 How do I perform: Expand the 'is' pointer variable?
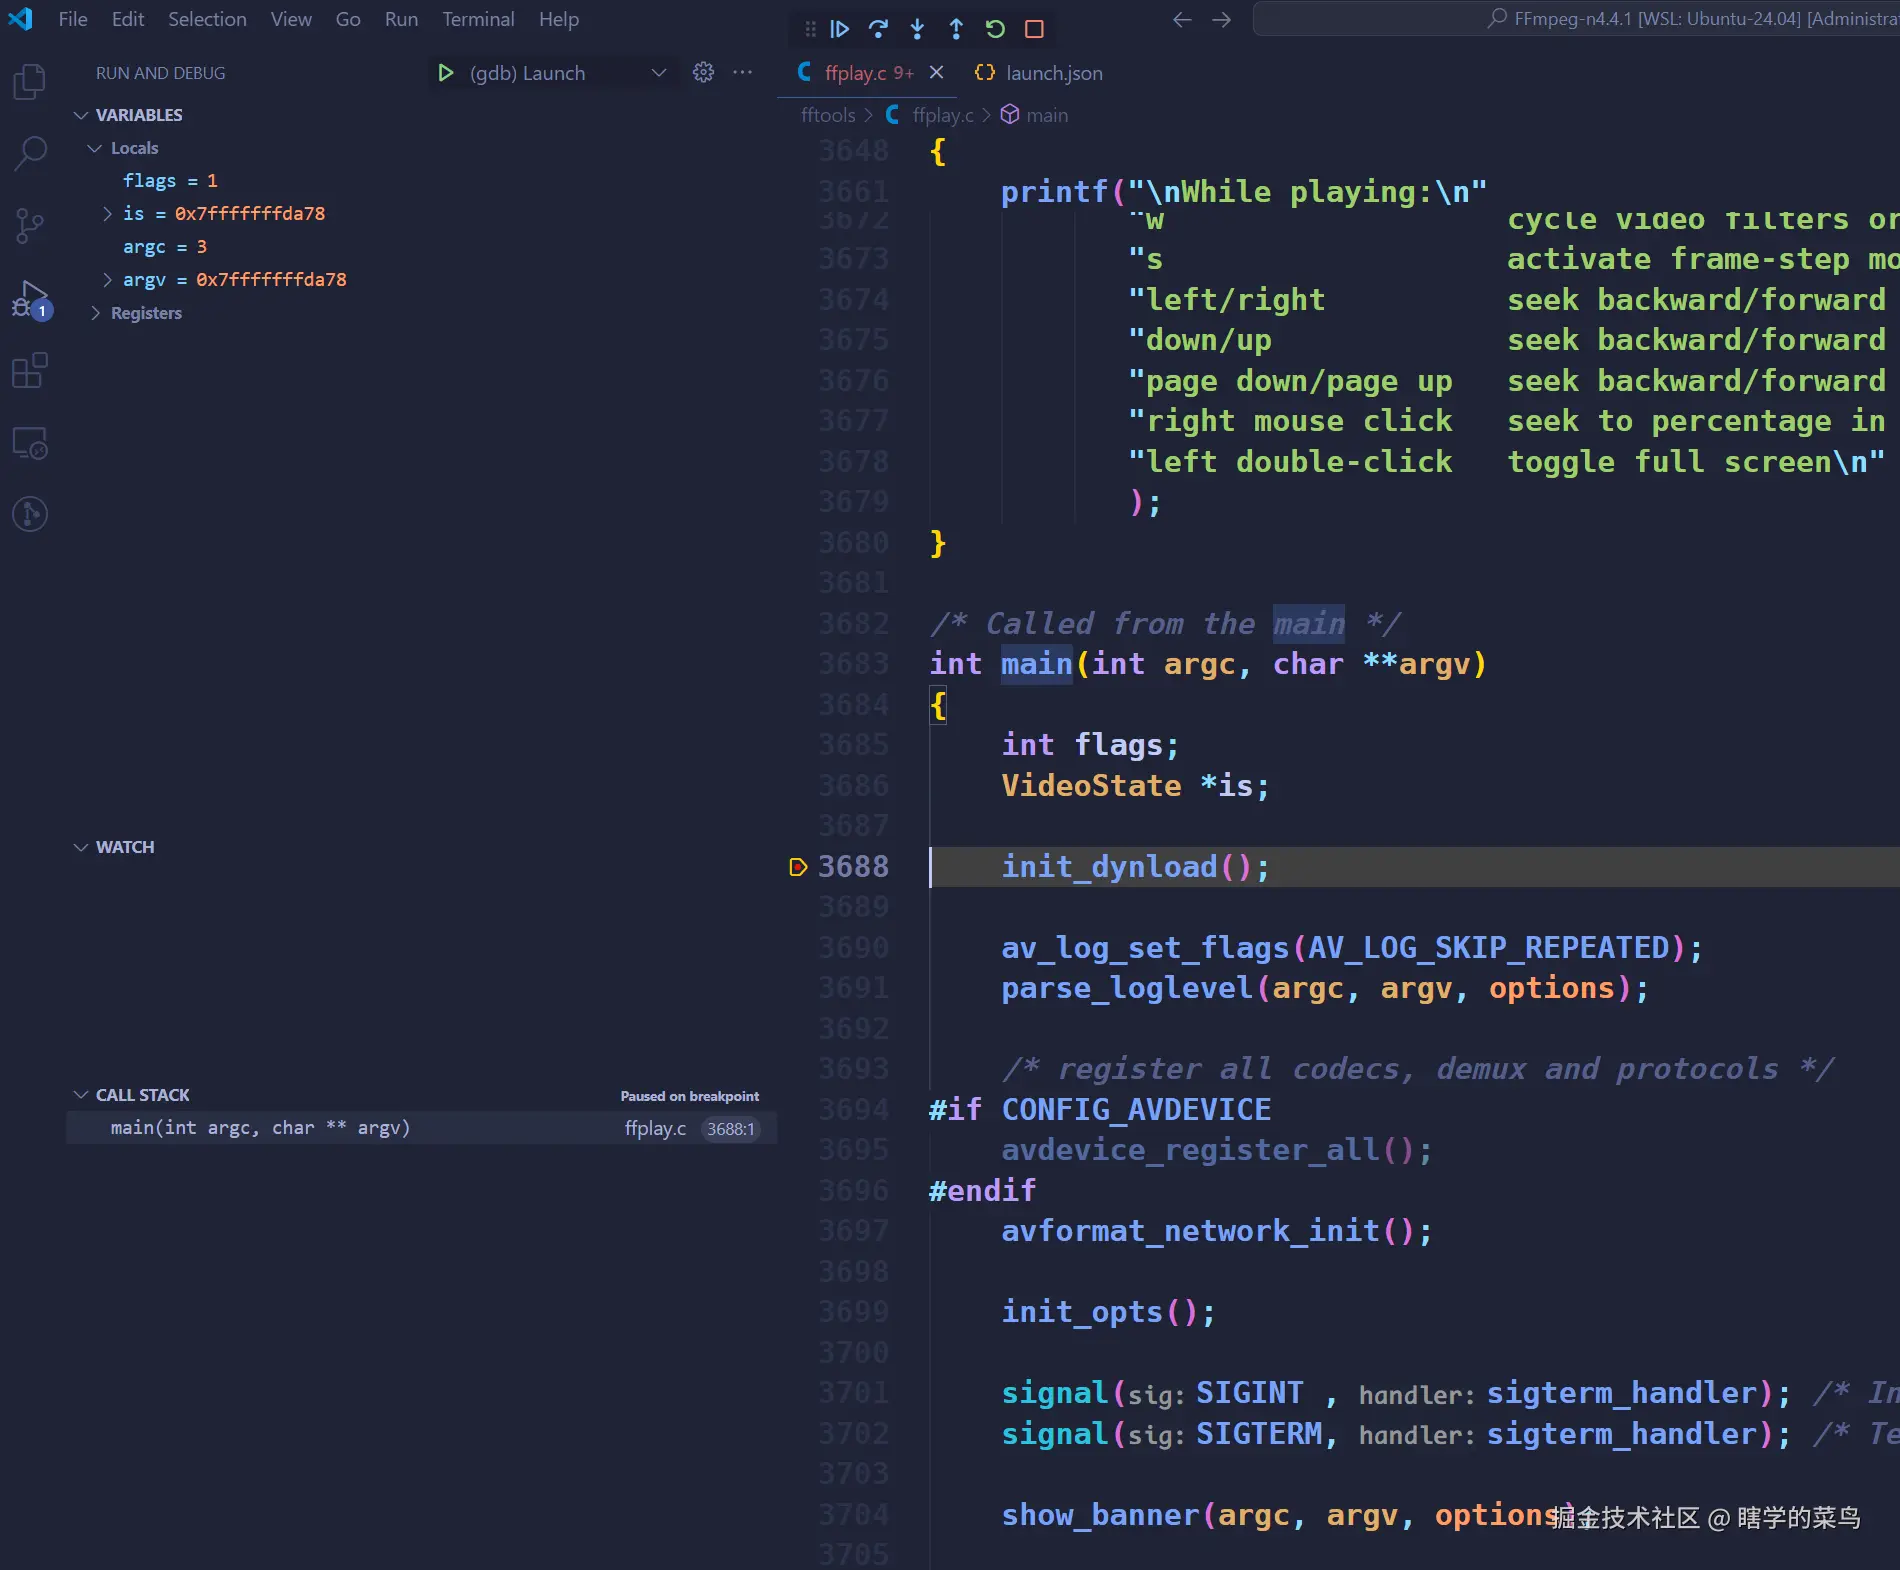click(x=107, y=214)
